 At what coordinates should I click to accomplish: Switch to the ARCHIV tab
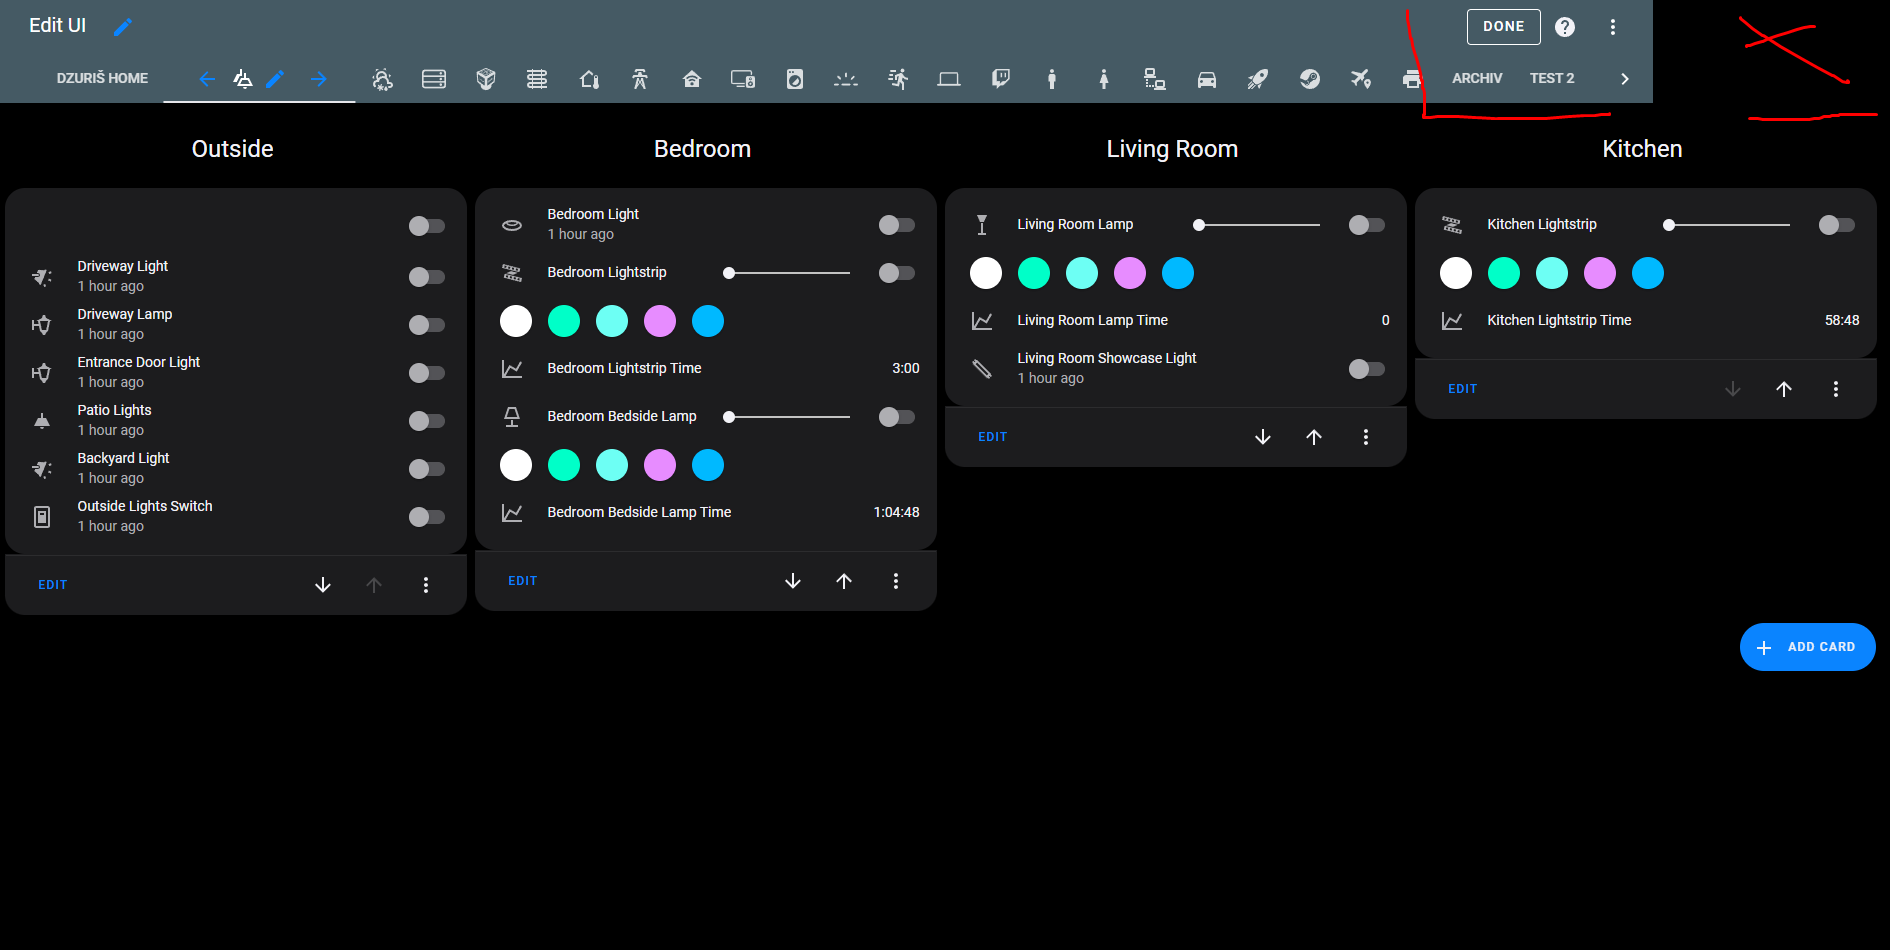(x=1477, y=78)
